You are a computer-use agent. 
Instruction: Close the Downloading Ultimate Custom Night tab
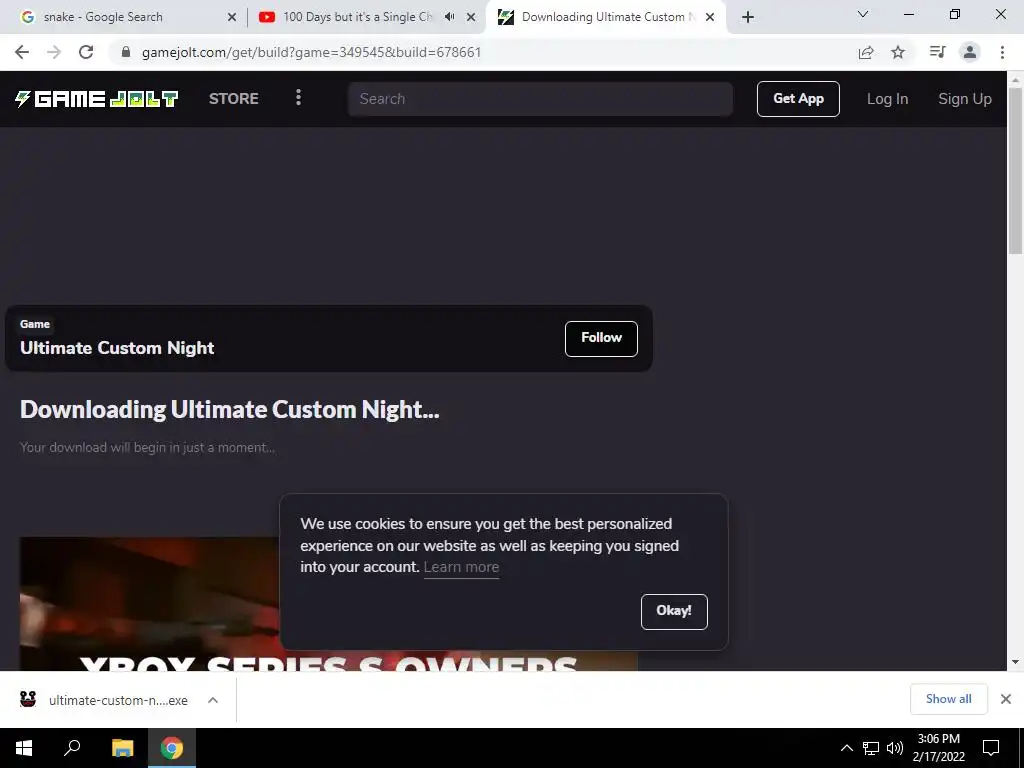coord(710,17)
